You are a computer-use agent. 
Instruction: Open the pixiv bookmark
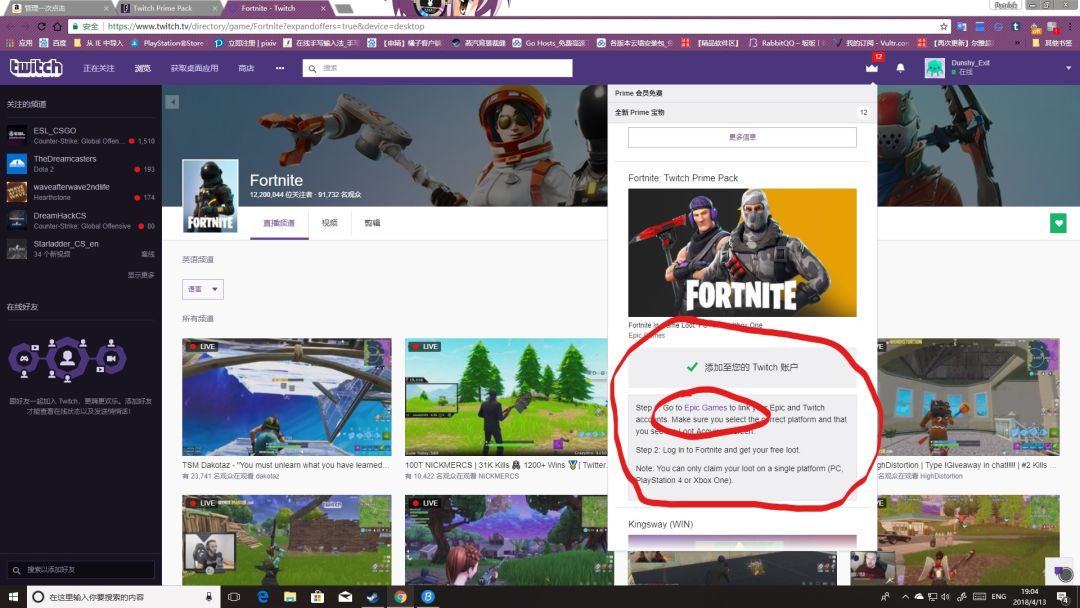point(245,43)
